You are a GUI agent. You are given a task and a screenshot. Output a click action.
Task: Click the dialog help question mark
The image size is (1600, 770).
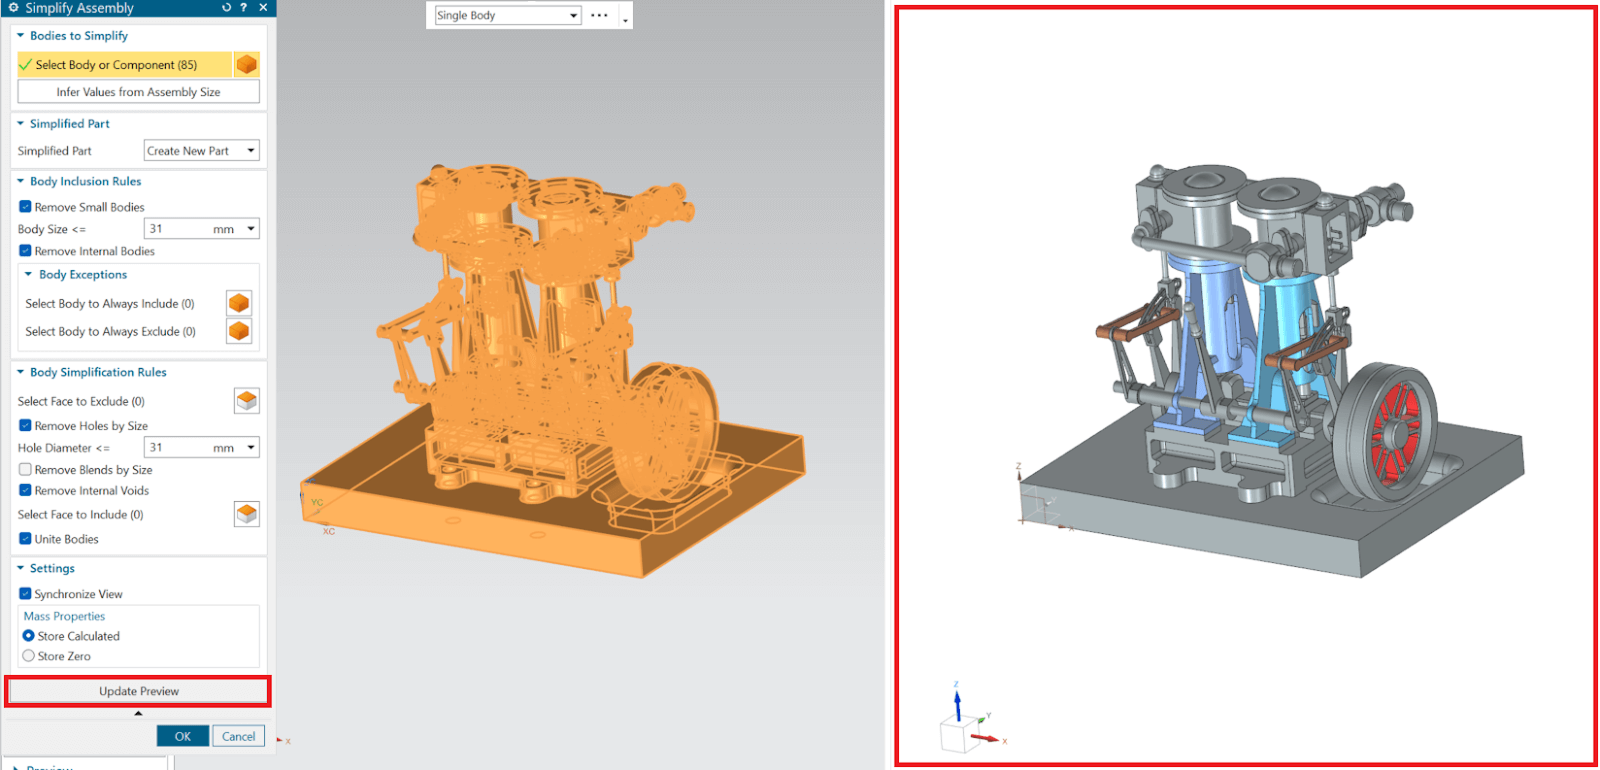[x=243, y=8]
